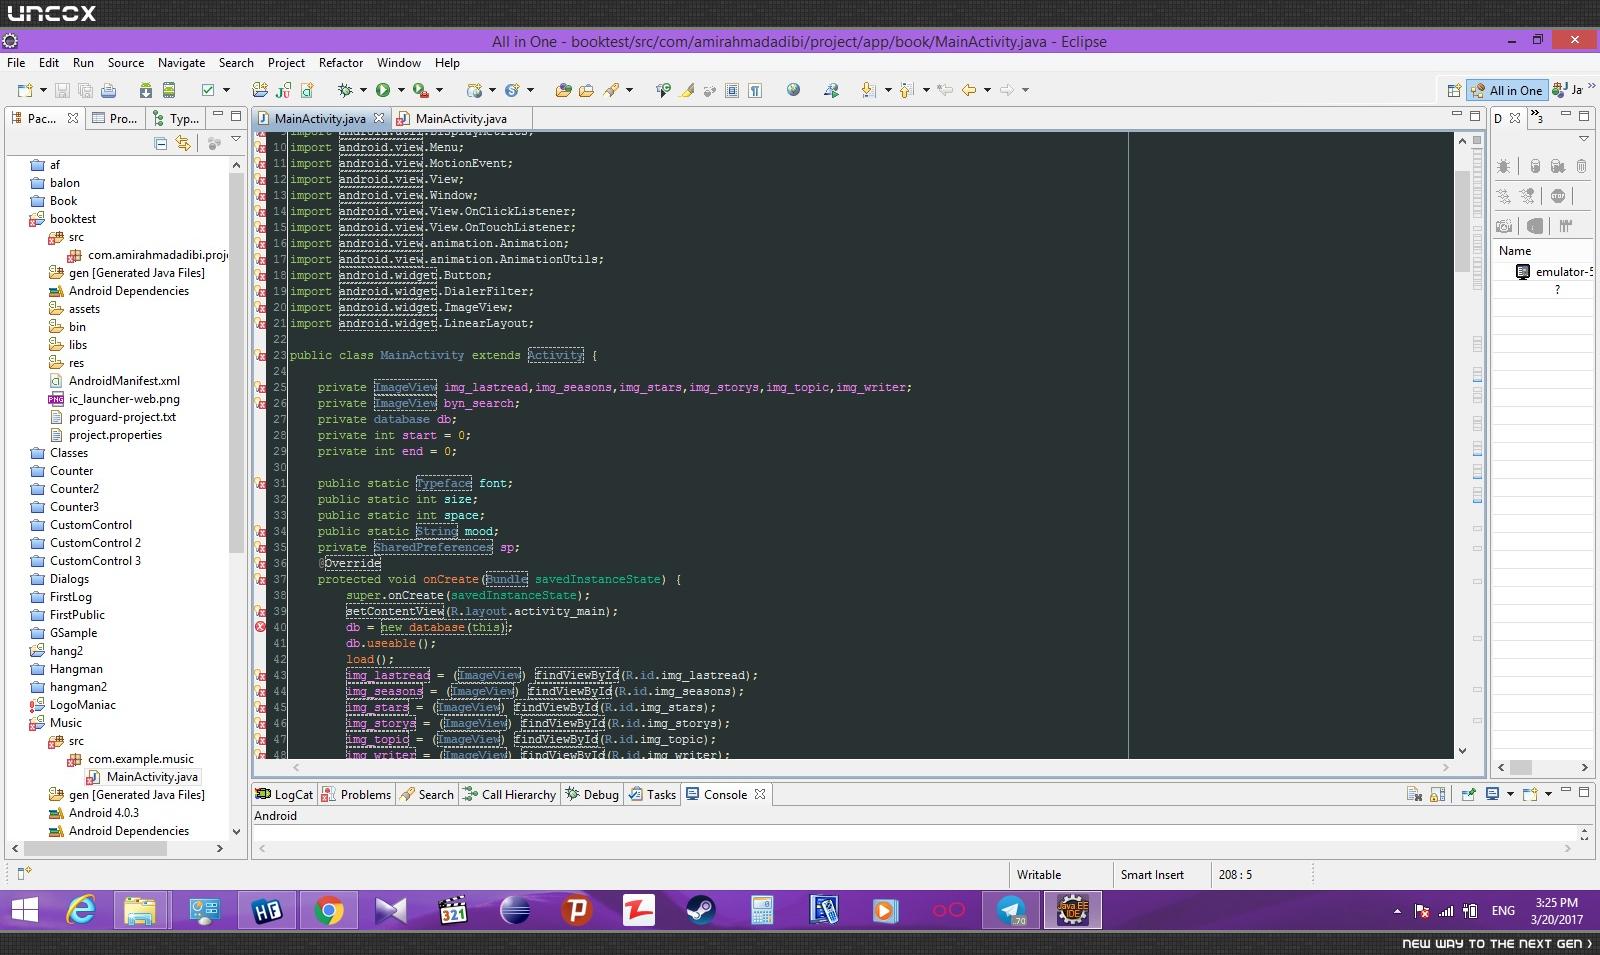This screenshot has width=1600, height=955.
Task: Open the Lint dropdown arrow
Action: [226, 90]
